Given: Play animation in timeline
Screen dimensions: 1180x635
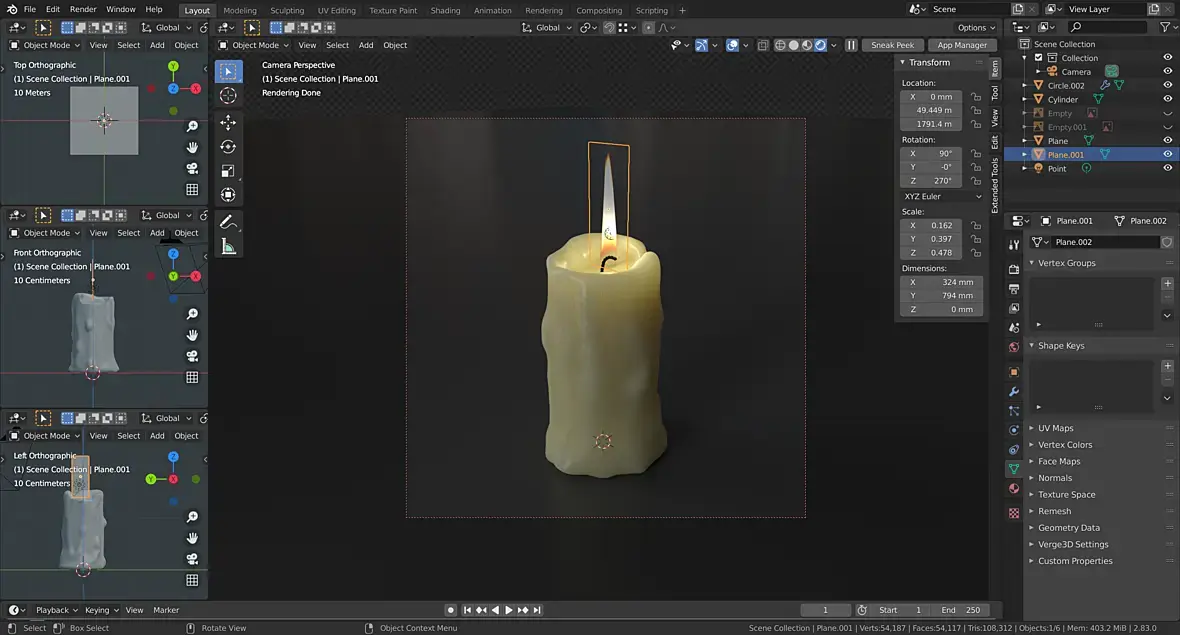Looking at the screenshot, I should 509,610.
